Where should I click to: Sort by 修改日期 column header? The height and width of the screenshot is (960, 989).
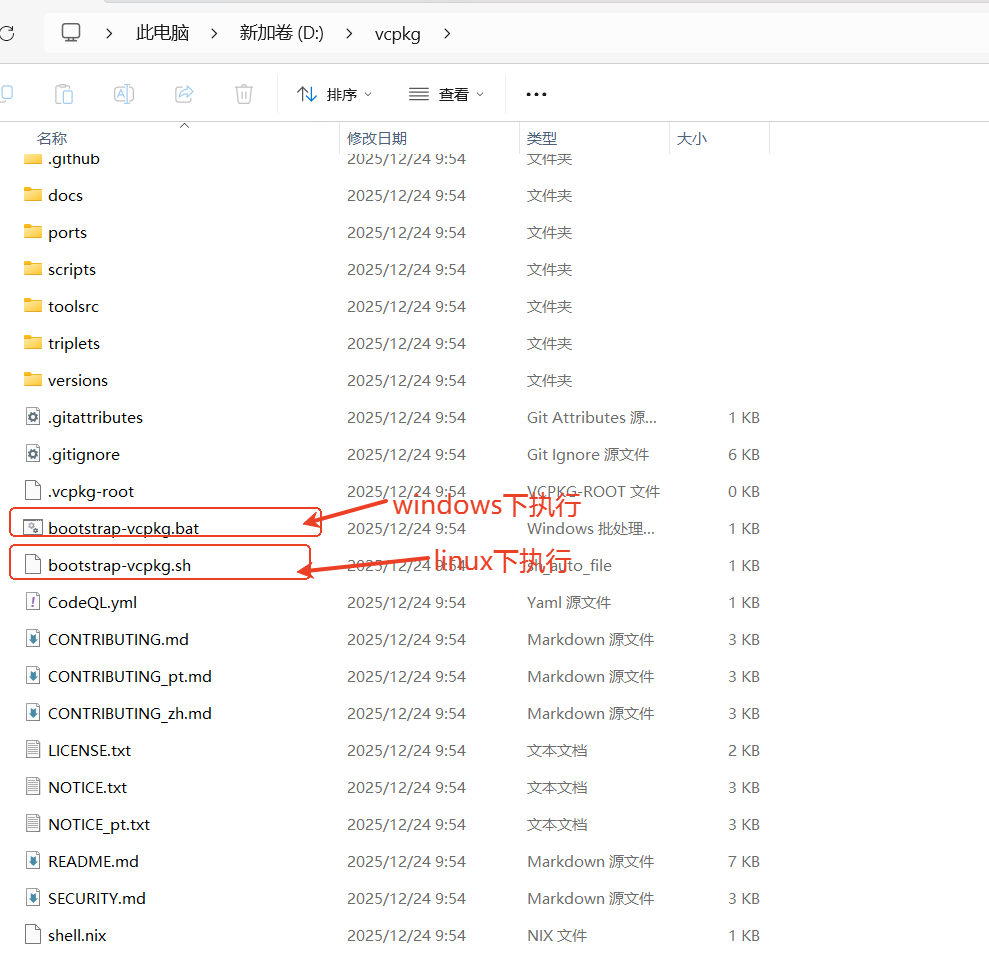pyautogui.click(x=377, y=138)
